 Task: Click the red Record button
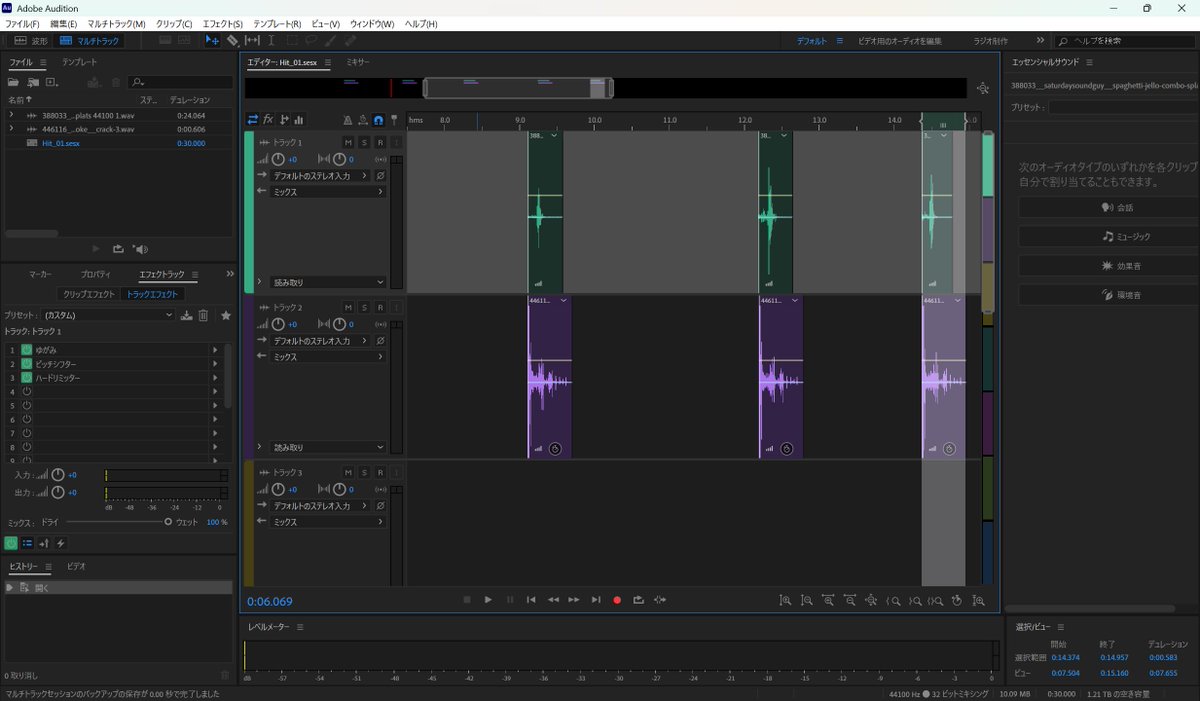point(617,600)
